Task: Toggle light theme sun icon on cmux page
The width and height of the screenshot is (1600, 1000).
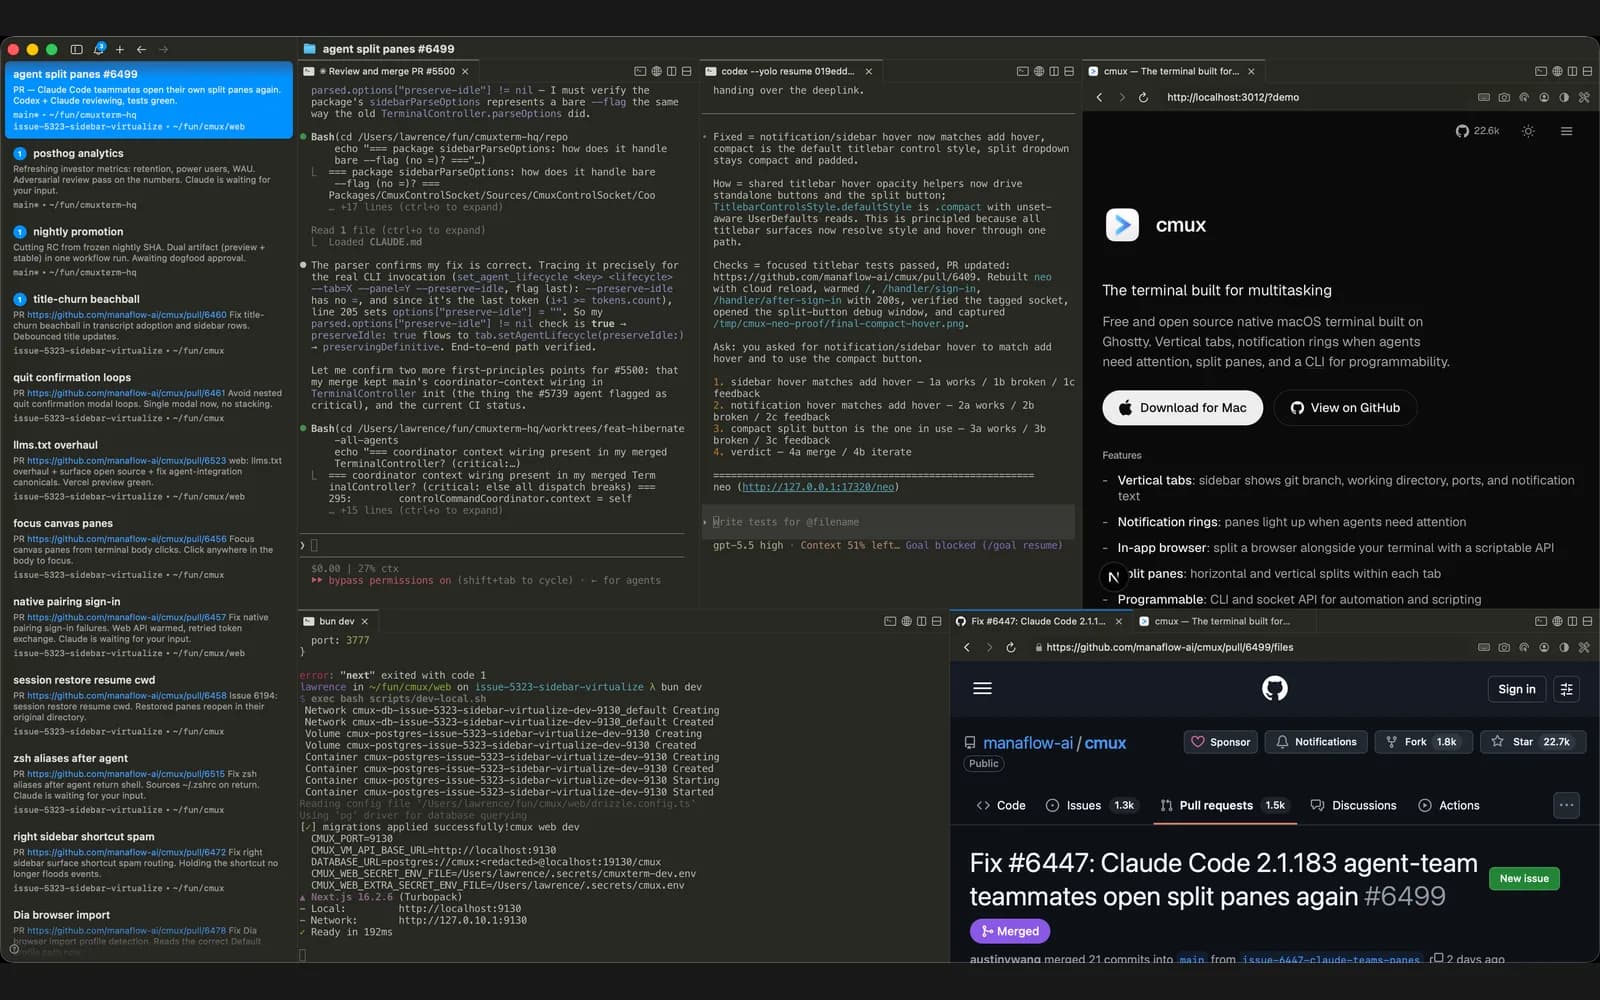Action: point(1528,131)
